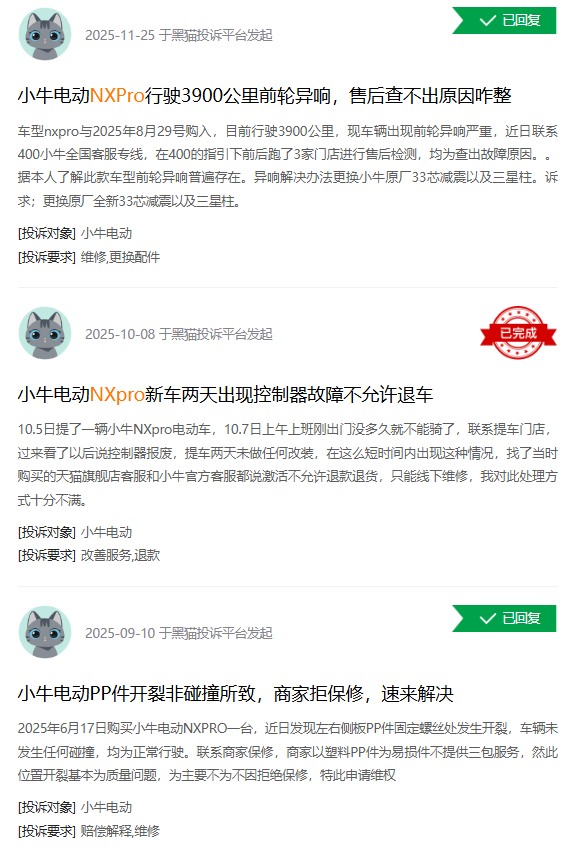Viewport: 575px width, 859px height.
Task: Click the red 已完成 stamp badge
Action: pos(518,333)
